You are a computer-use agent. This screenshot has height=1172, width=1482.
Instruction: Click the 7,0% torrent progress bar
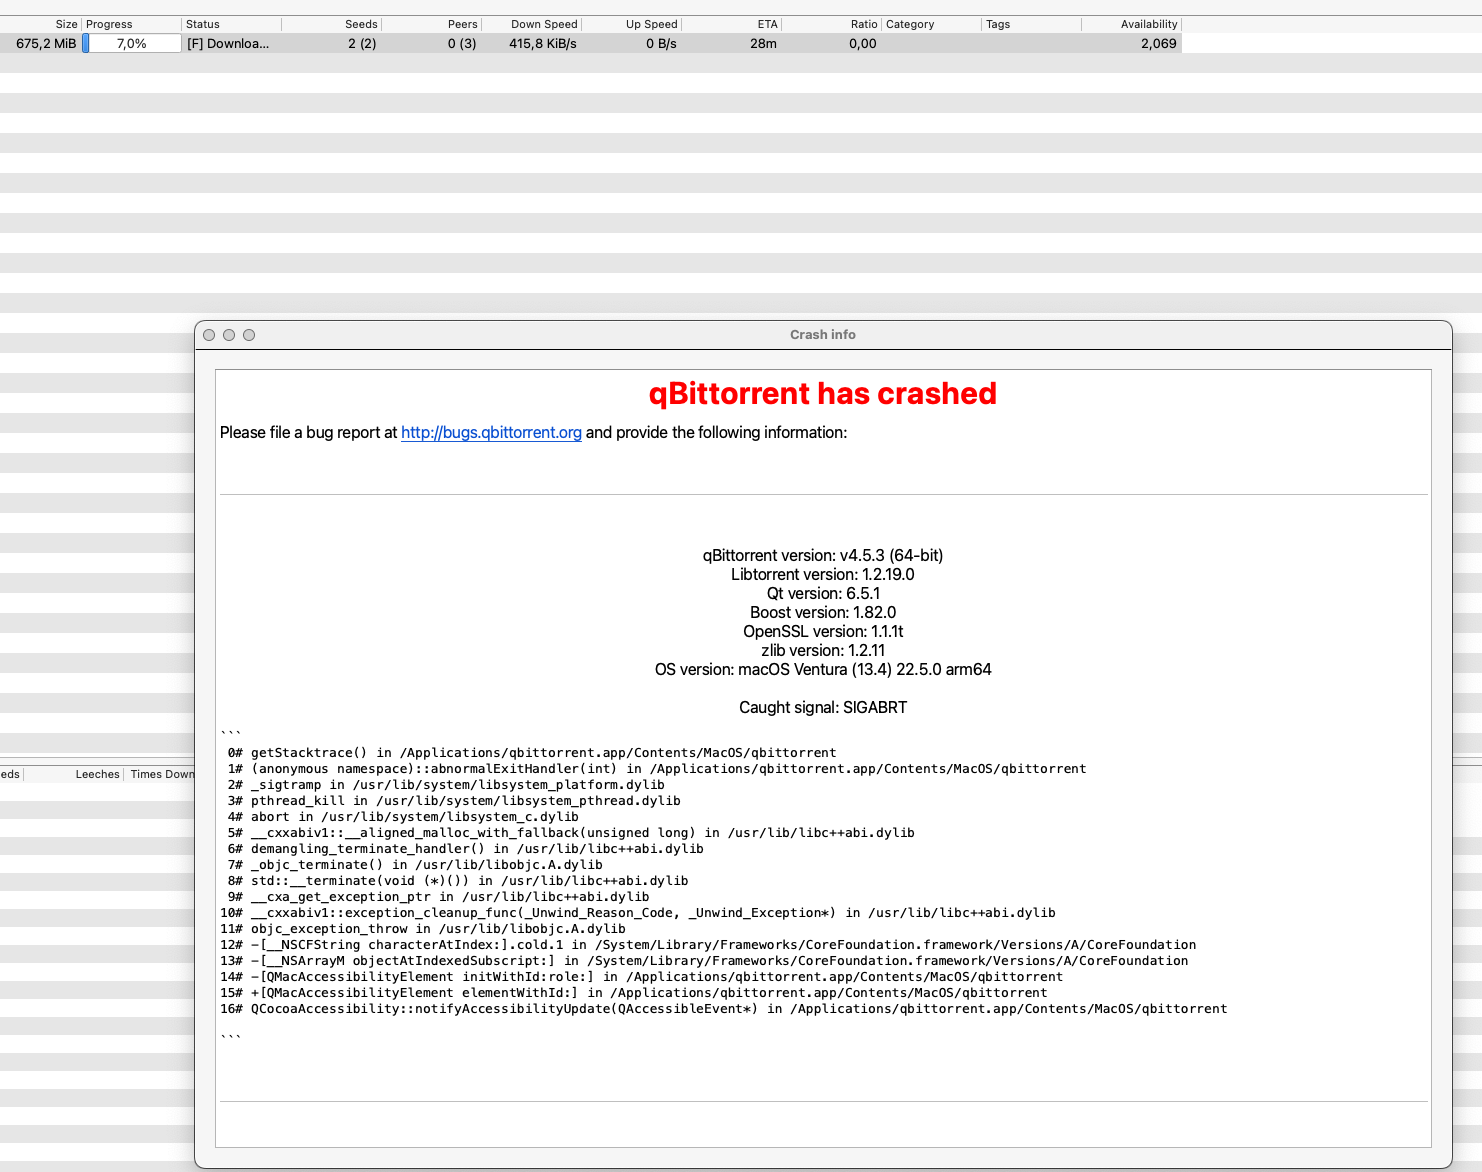[x=133, y=43]
